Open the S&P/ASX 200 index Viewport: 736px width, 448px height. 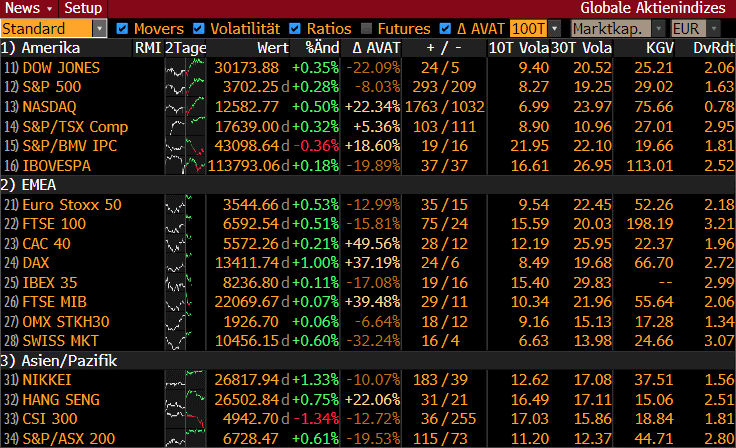tap(69, 439)
